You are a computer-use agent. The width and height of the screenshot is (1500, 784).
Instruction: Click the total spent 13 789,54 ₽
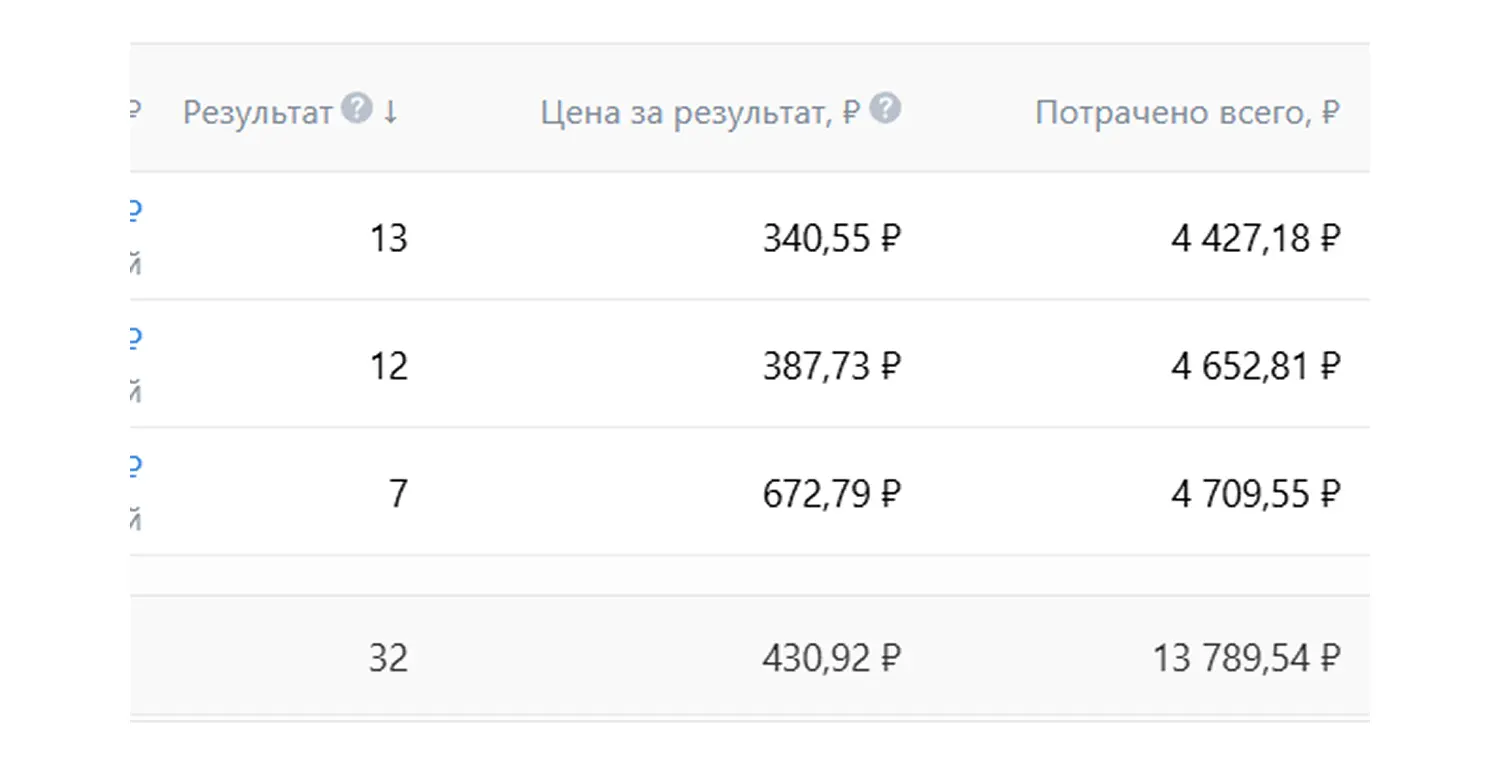coord(1246,658)
